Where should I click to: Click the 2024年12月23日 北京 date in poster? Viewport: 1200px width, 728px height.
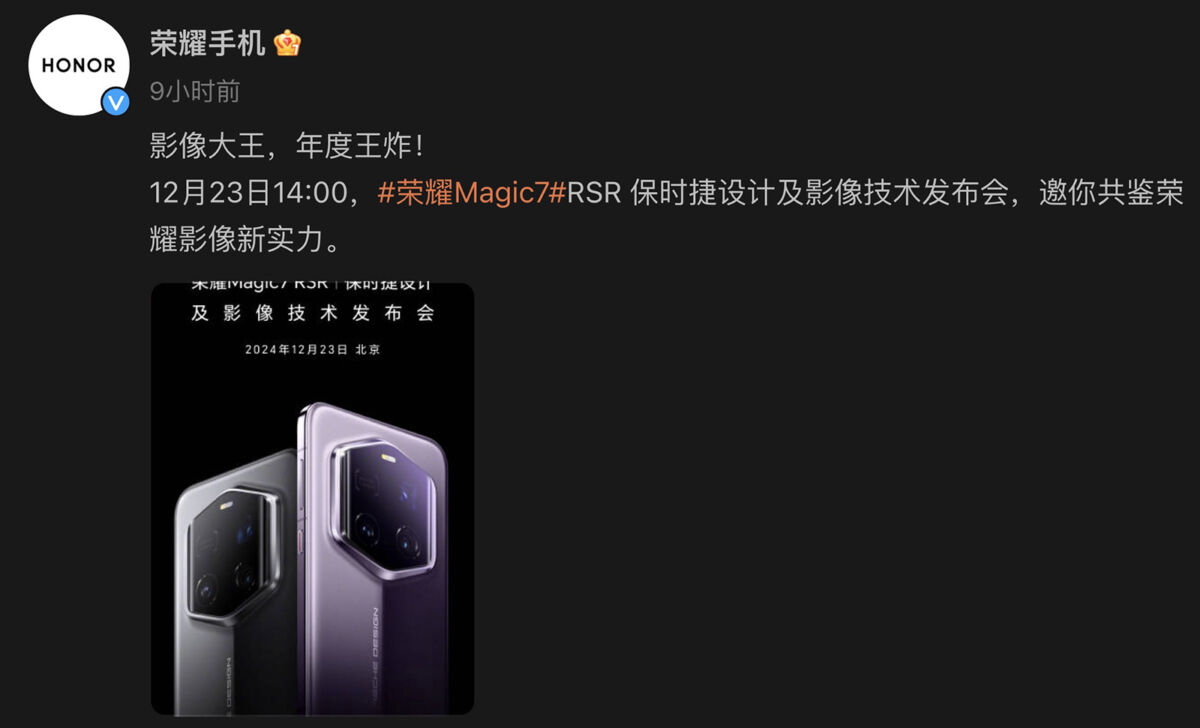coord(313,350)
